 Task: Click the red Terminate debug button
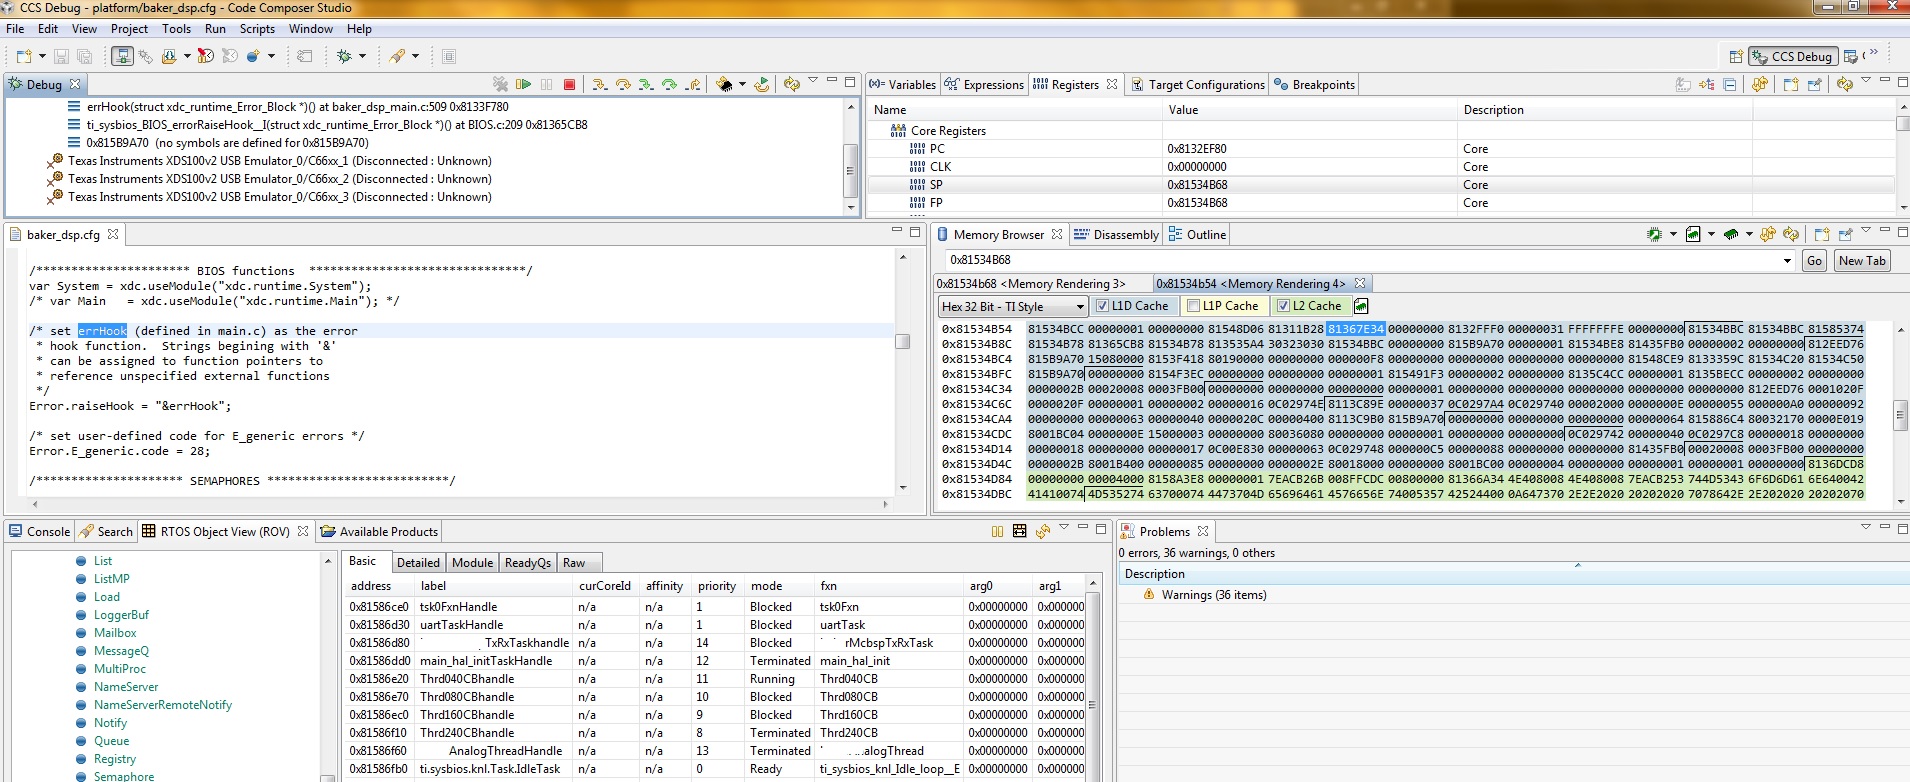pos(569,84)
